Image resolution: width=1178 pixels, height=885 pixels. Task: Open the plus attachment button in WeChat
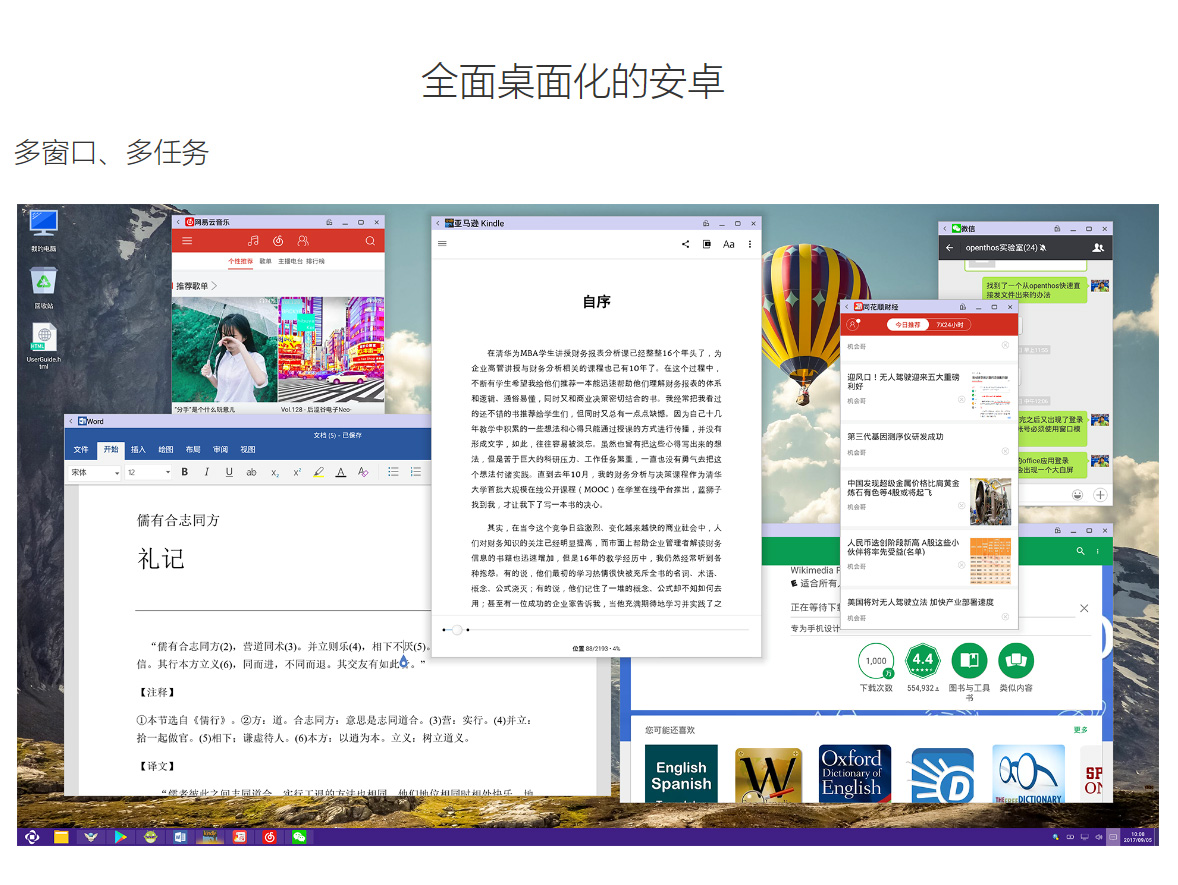pyautogui.click(x=1100, y=494)
